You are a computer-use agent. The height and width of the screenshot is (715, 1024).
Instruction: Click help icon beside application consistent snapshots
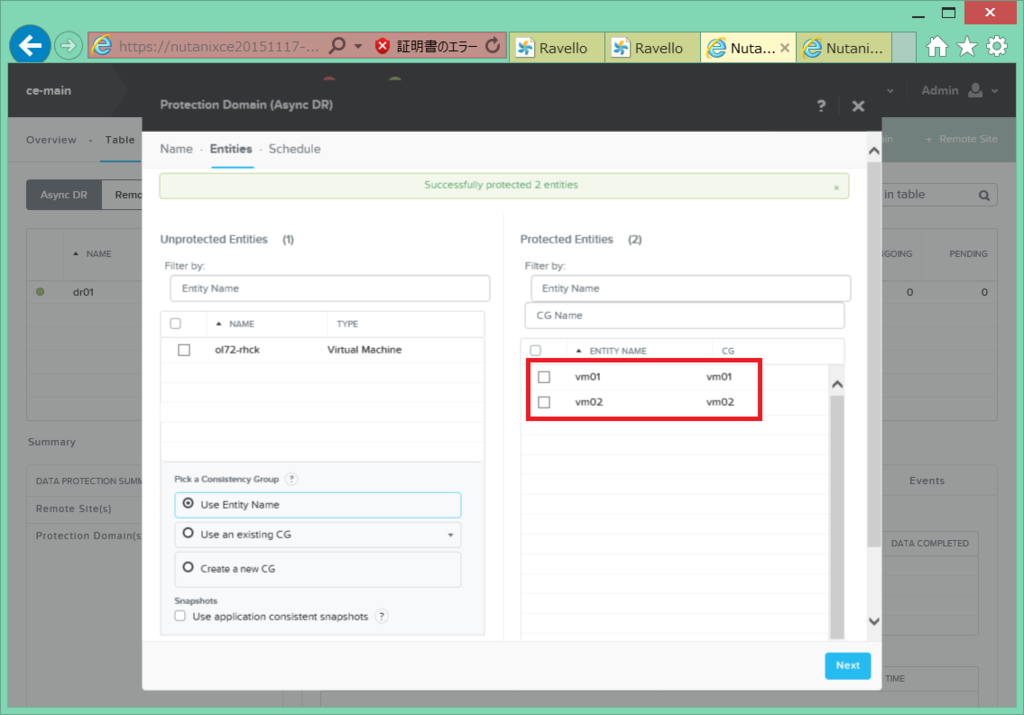tap(382, 616)
